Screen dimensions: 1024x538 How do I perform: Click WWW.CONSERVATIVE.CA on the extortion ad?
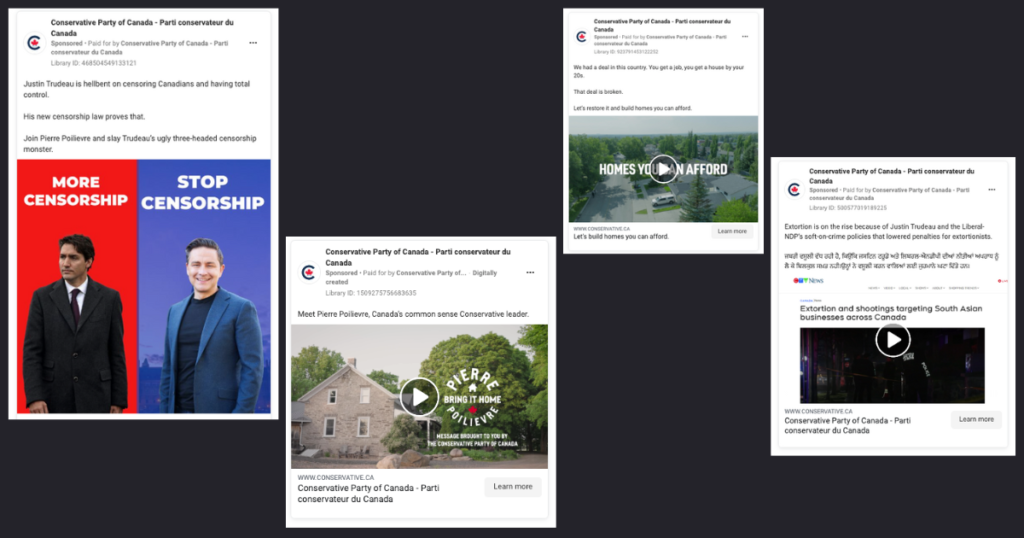pos(818,411)
